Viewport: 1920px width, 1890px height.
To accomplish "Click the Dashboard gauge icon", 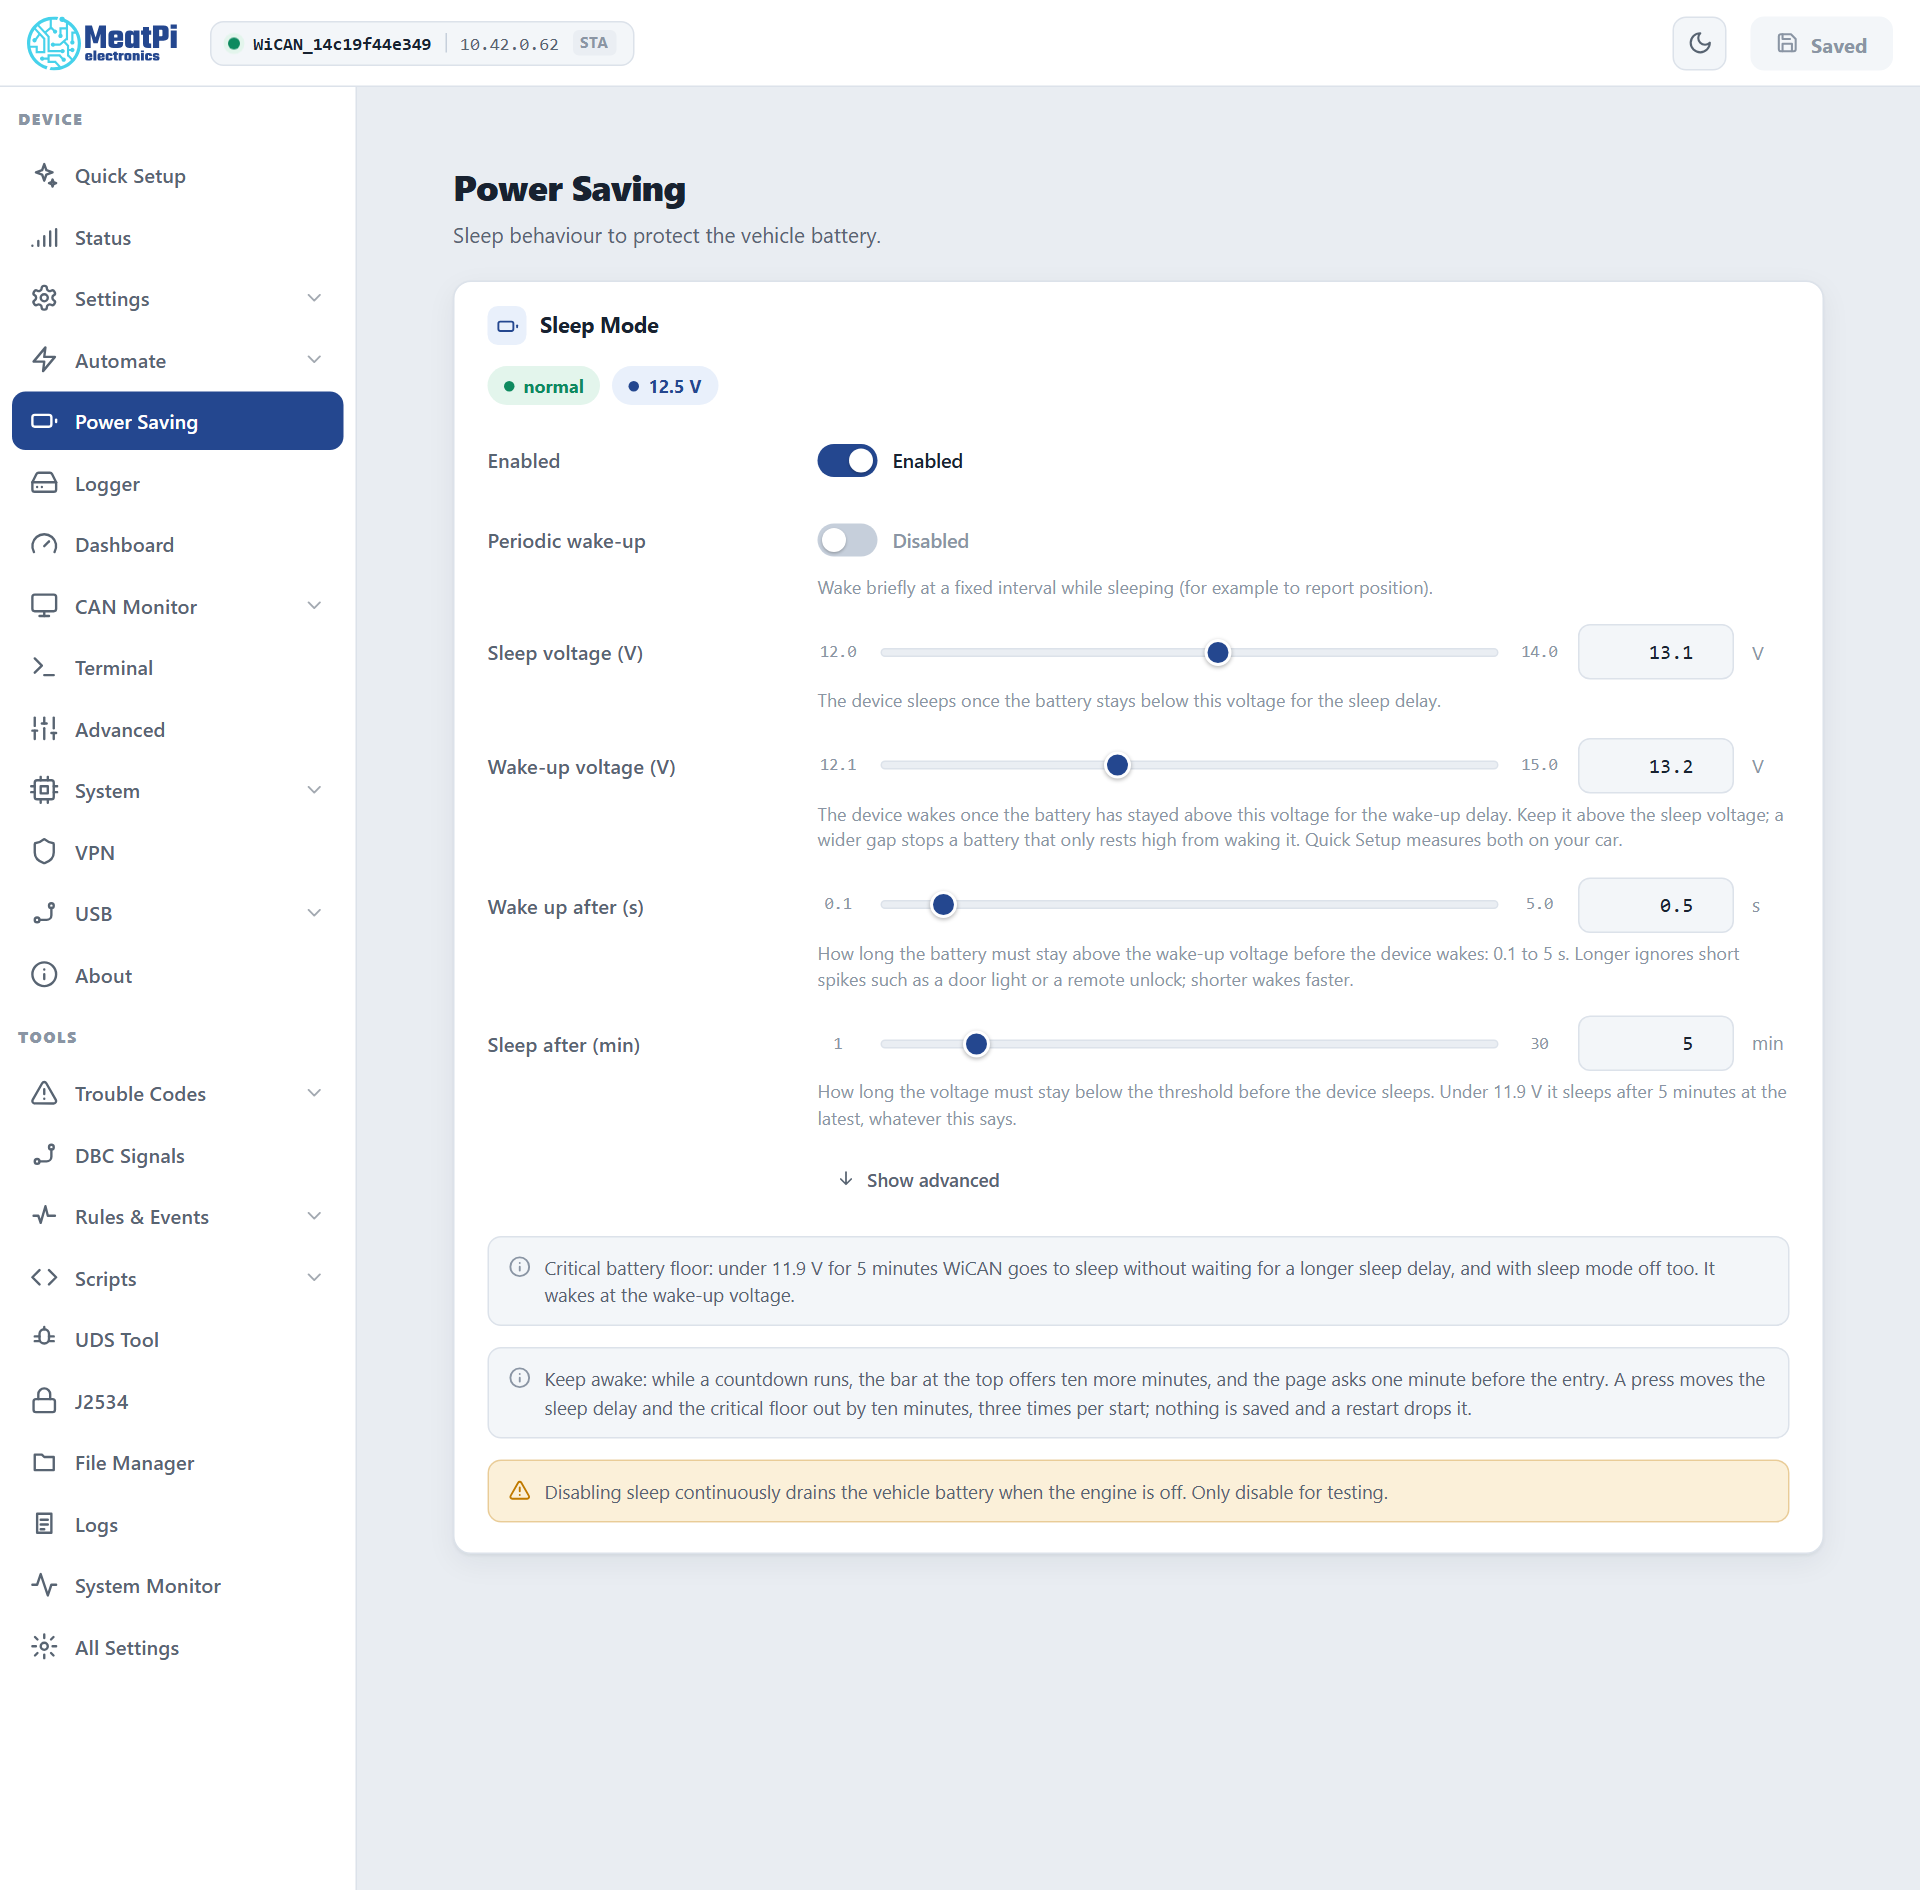I will coord(44,544).
